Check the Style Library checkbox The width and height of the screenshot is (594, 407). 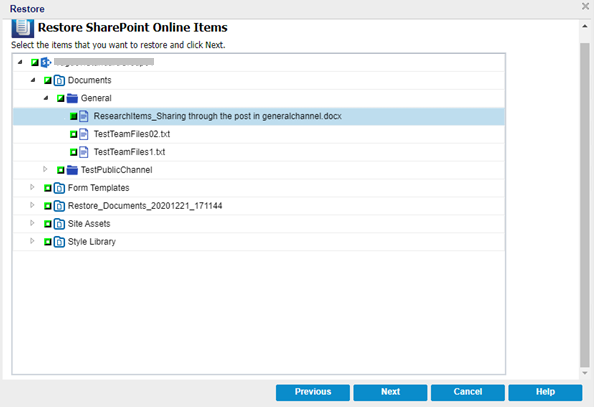pyautogui.click(x=48, y=241)
